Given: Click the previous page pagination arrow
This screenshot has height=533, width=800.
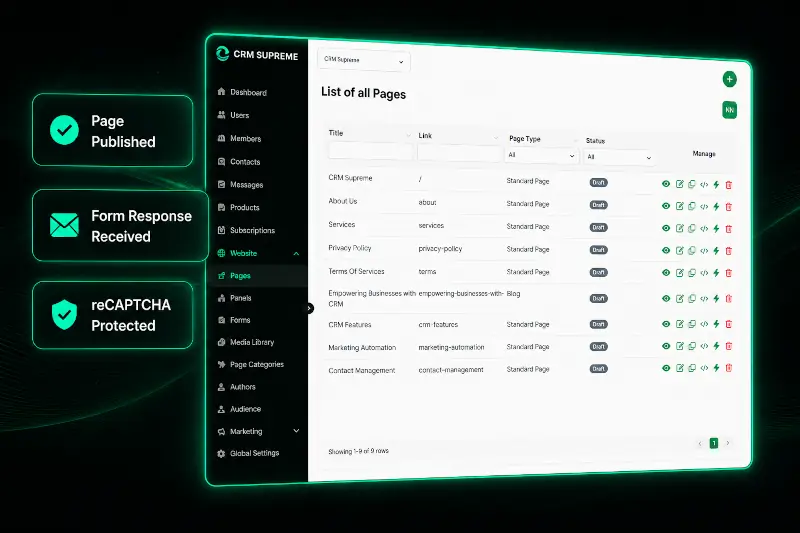Looking at the screenshot, I should 700,444.
